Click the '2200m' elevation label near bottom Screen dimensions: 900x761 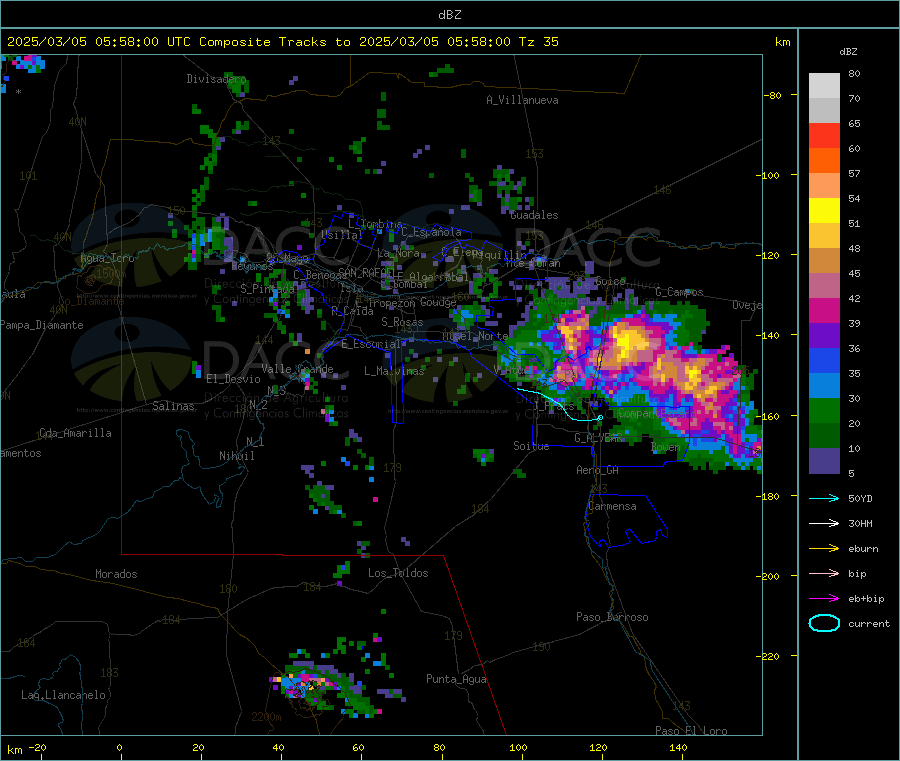pos(266,717)
